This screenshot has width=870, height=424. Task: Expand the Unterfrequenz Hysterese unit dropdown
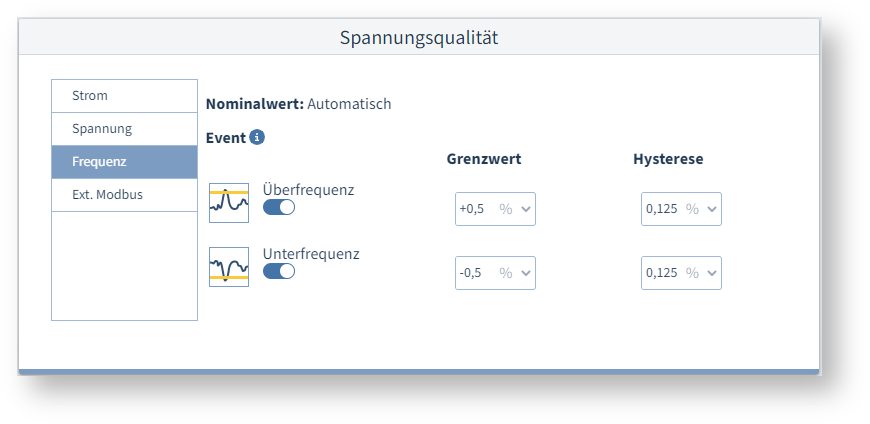[702, 273]
